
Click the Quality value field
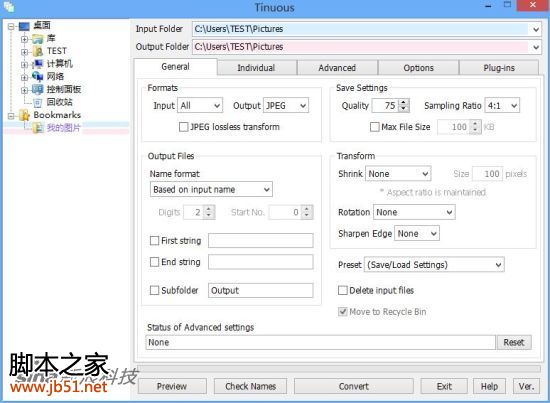[x=385, y=106]
